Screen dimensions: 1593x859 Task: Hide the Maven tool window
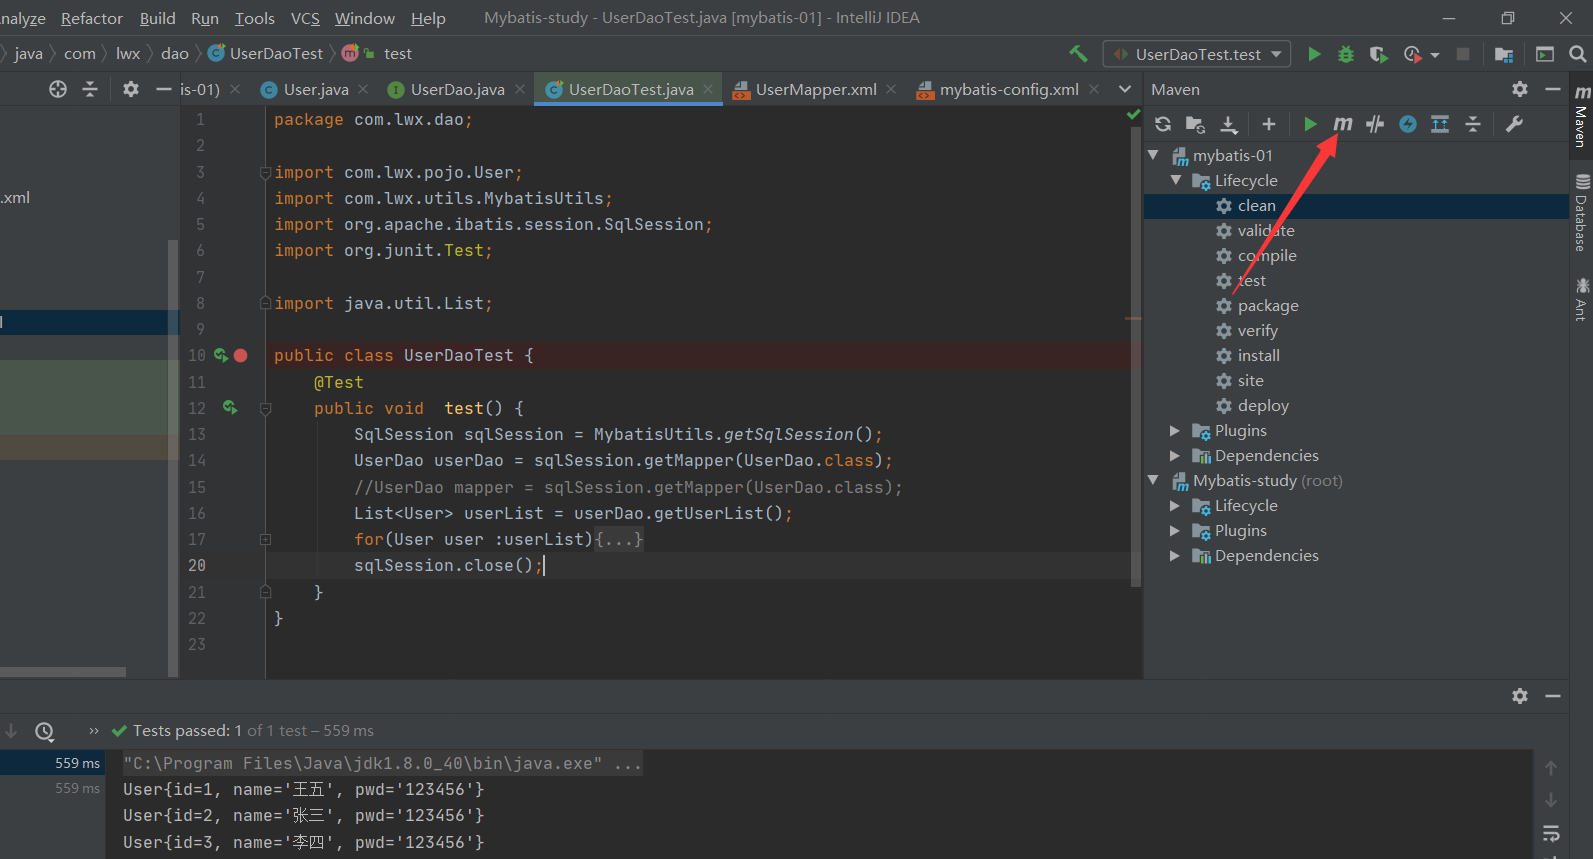[x=1553, y=89]
